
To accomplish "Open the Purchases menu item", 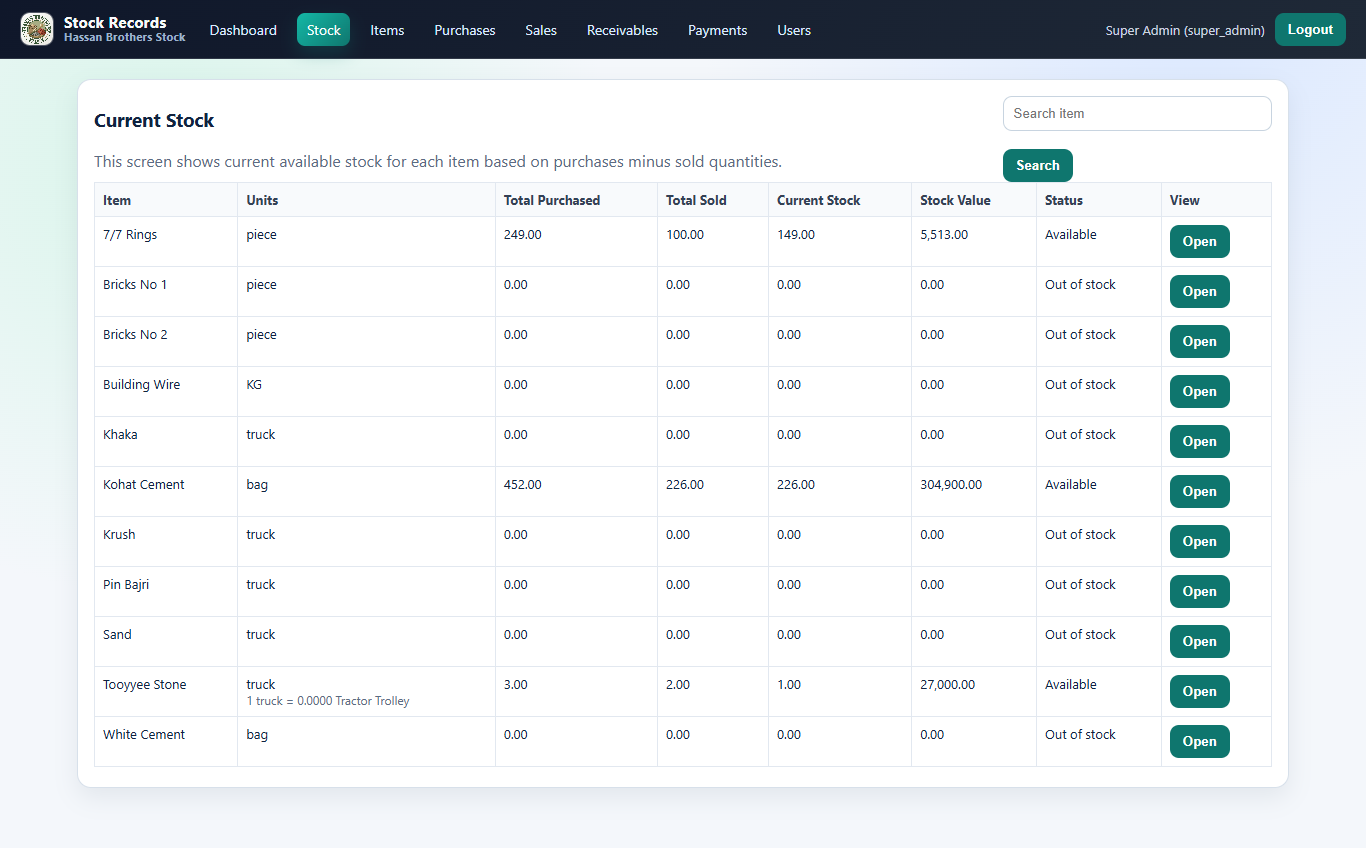I will point(464,30).
